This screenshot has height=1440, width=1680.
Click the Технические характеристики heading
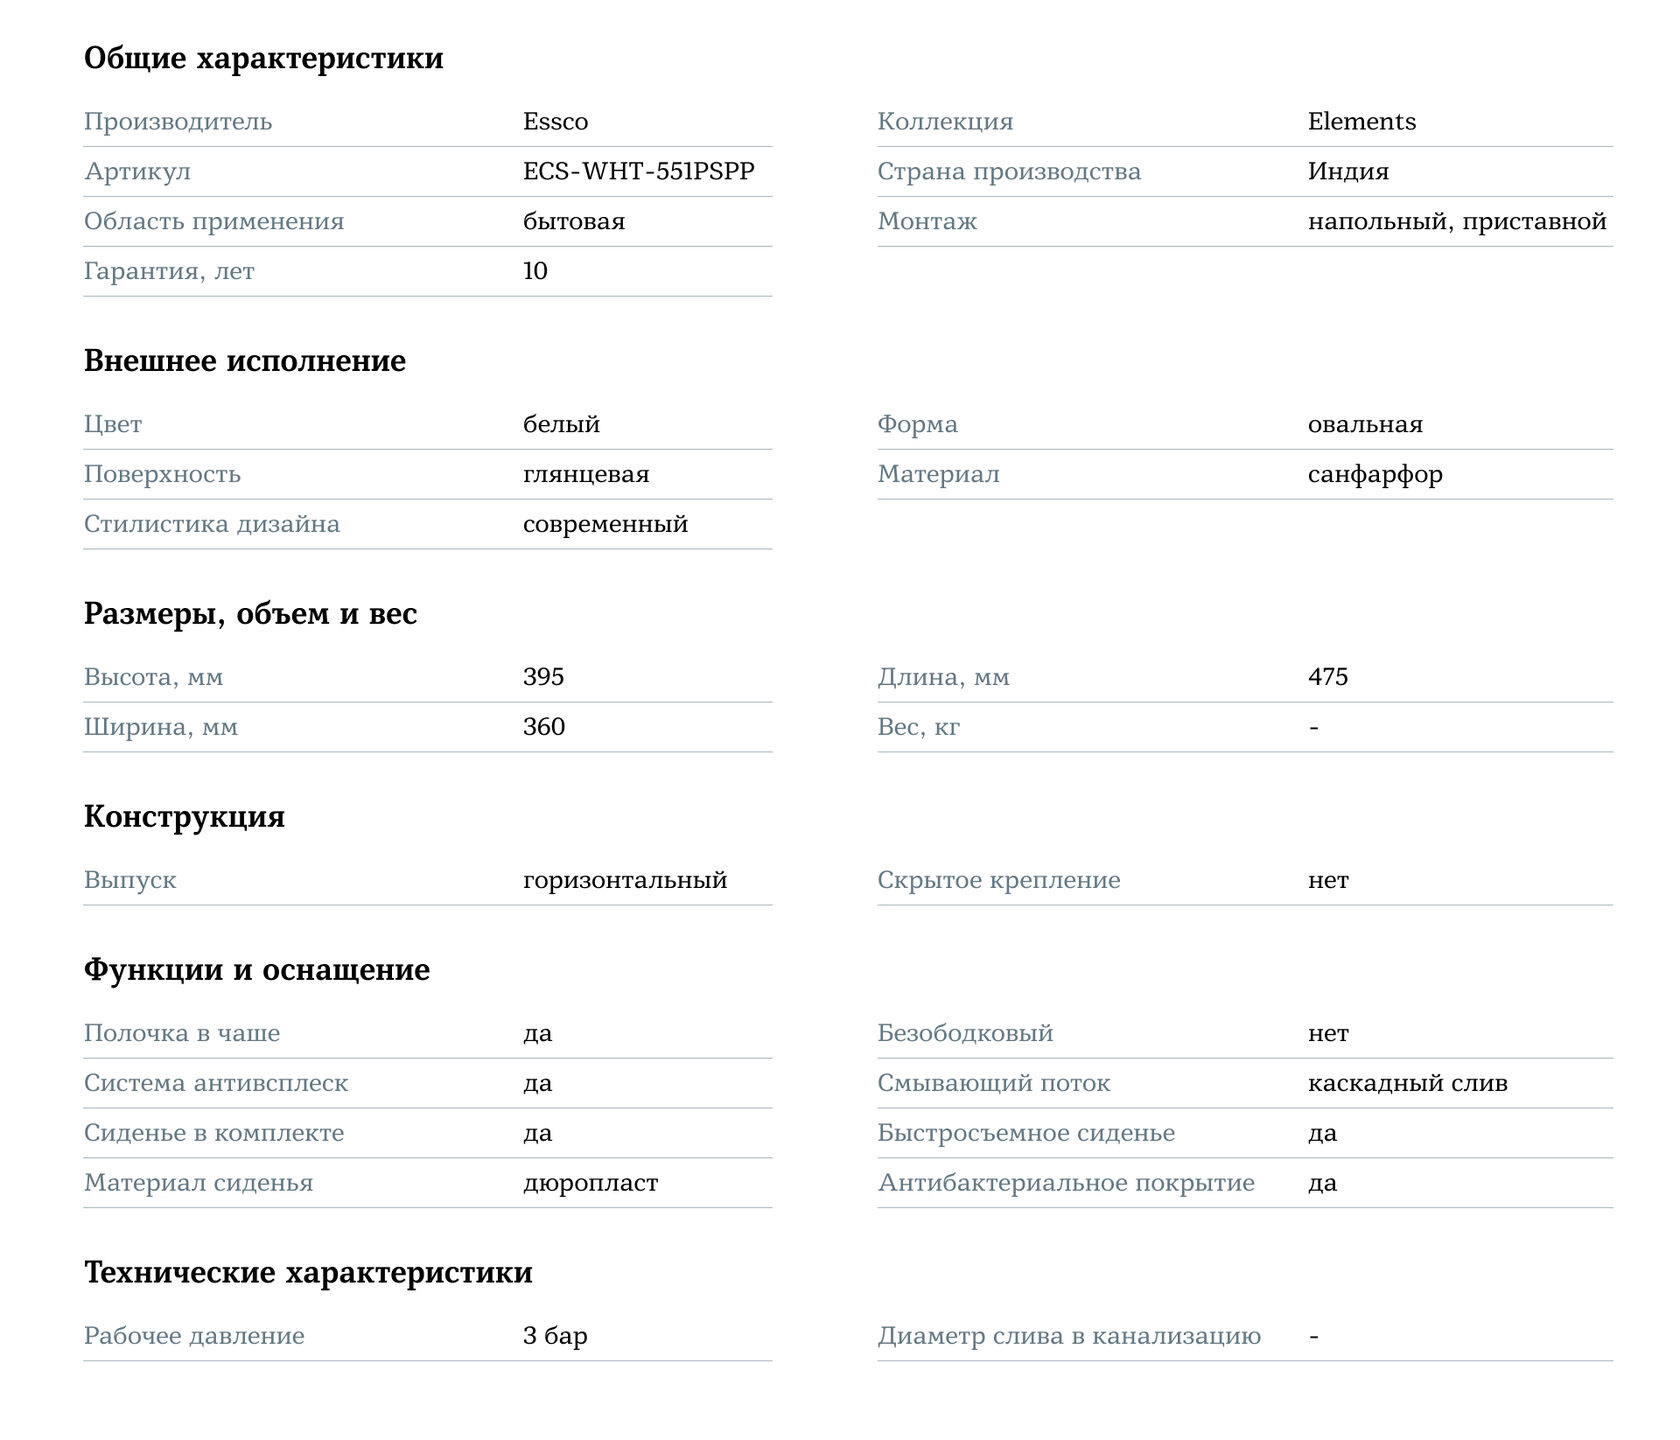click(x=308, y=1273)
